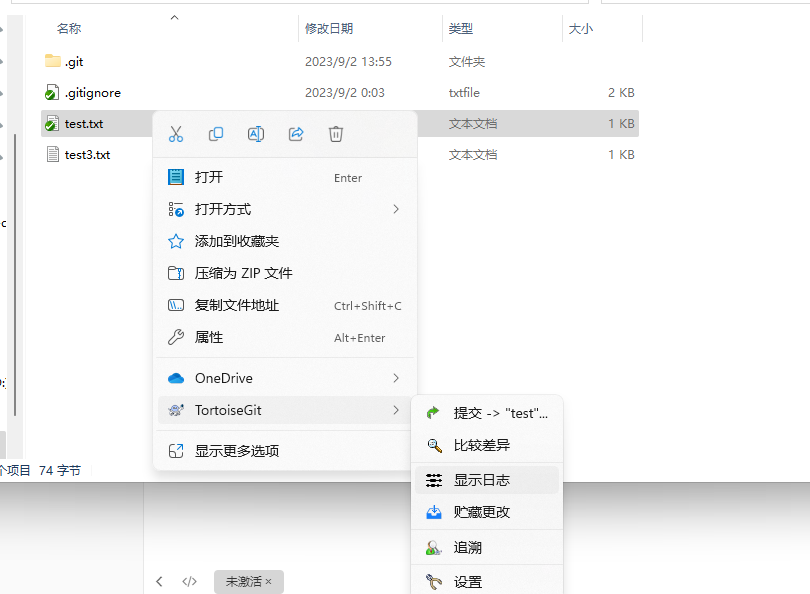Sort by 类型 column header

pyautogui.click(x=461, y=28)
